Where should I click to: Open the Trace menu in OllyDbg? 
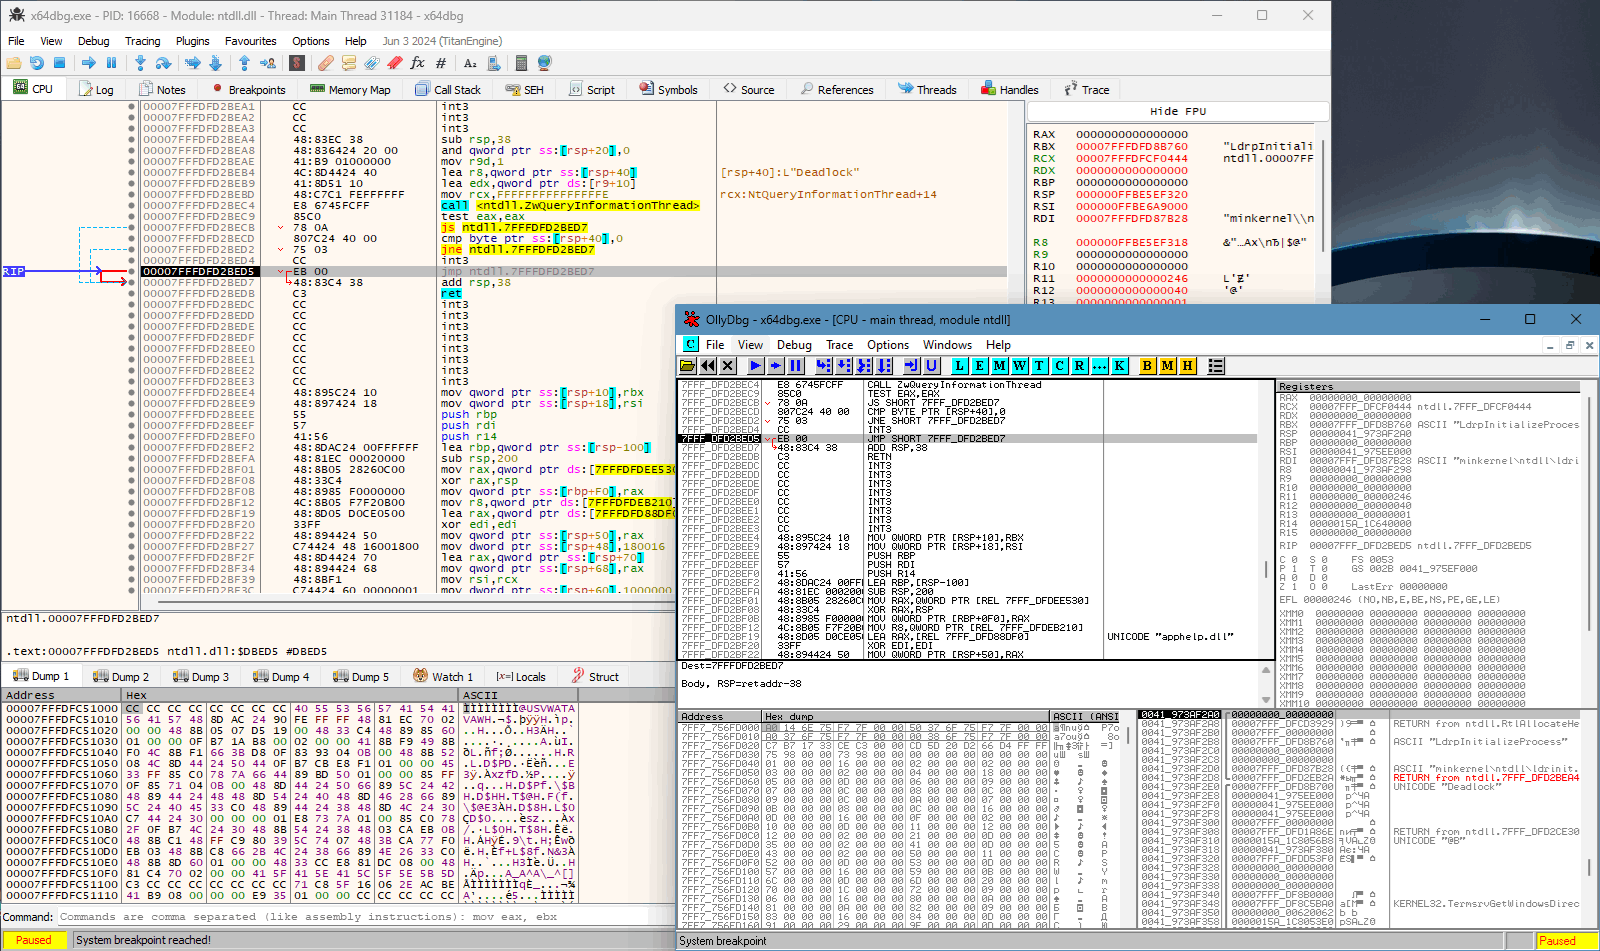tap(840, 345)
